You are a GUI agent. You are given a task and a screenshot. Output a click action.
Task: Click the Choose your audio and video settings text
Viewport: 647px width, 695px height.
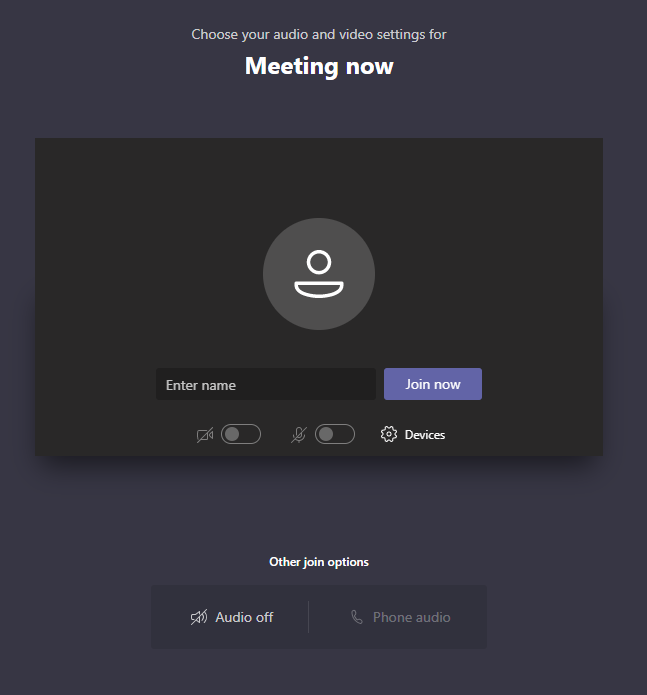point(319,35)
